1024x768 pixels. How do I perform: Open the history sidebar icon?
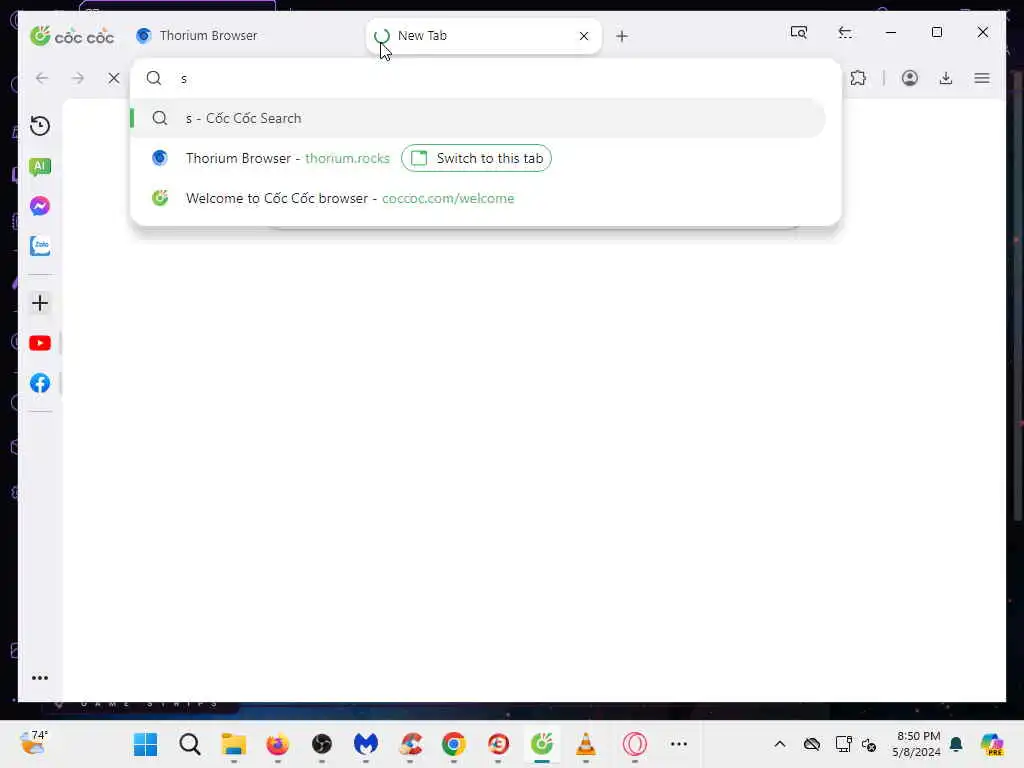[x=40, y=126]
